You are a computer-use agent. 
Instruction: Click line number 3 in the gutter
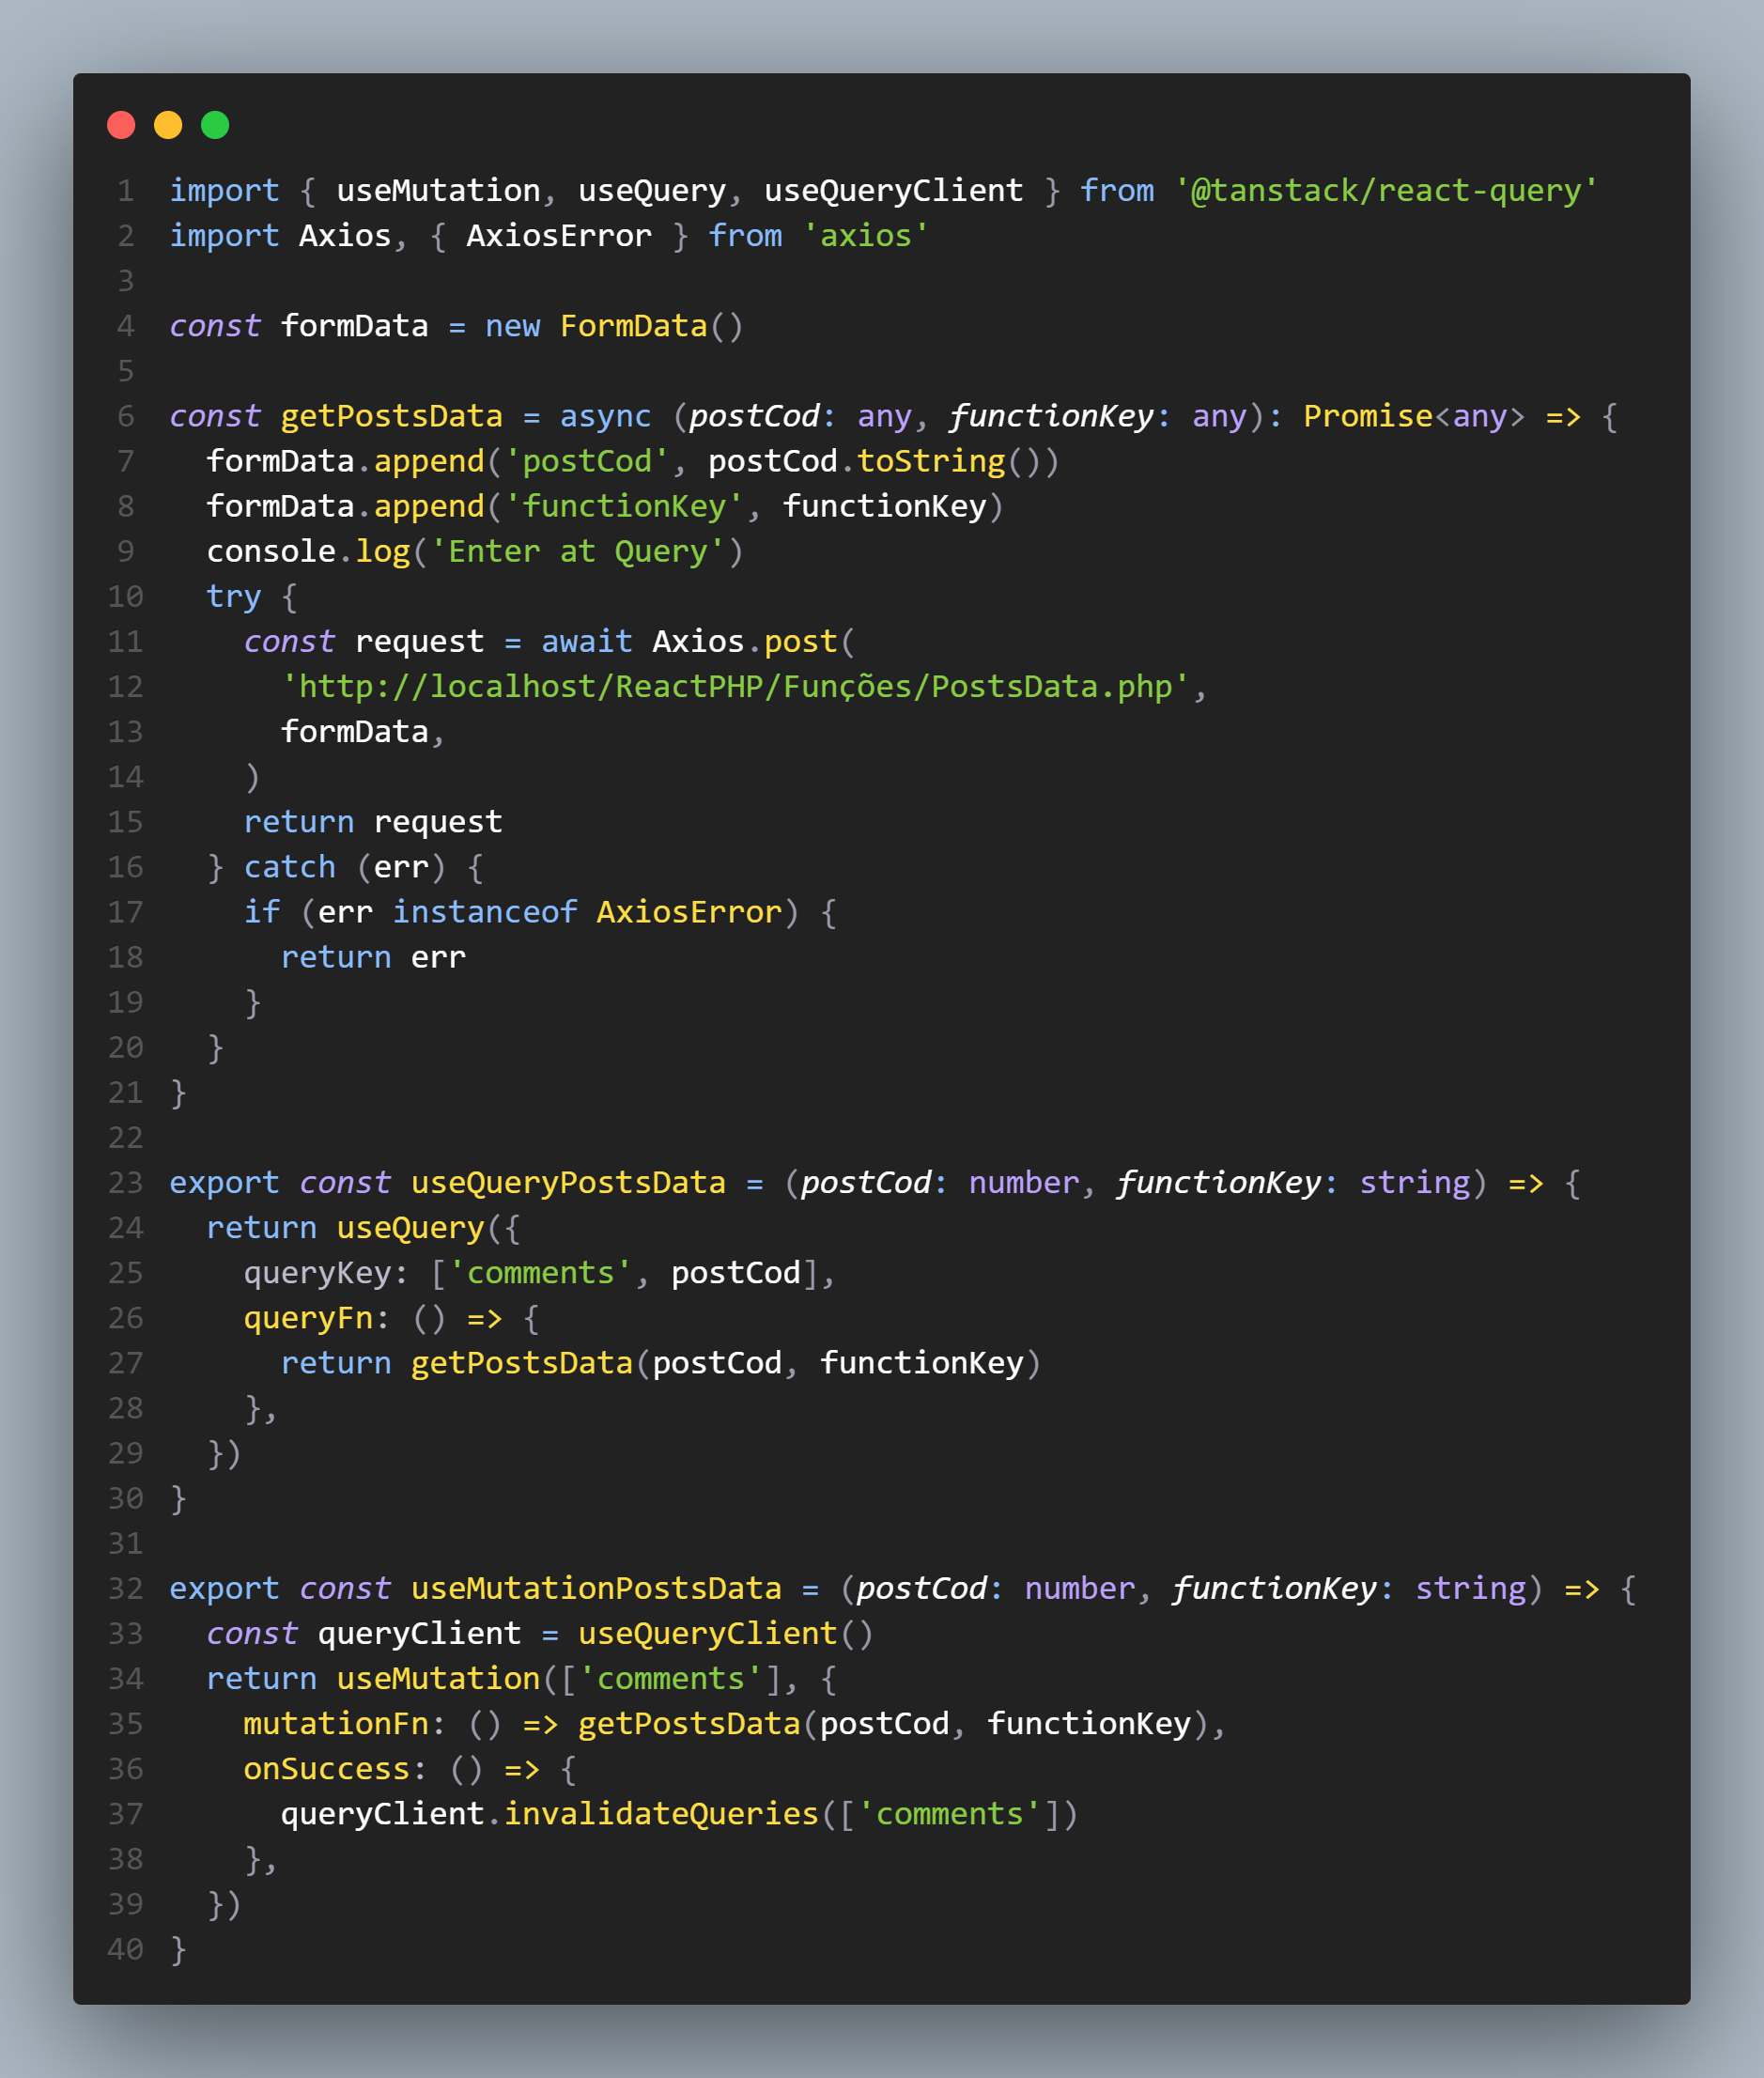(126, 281)
